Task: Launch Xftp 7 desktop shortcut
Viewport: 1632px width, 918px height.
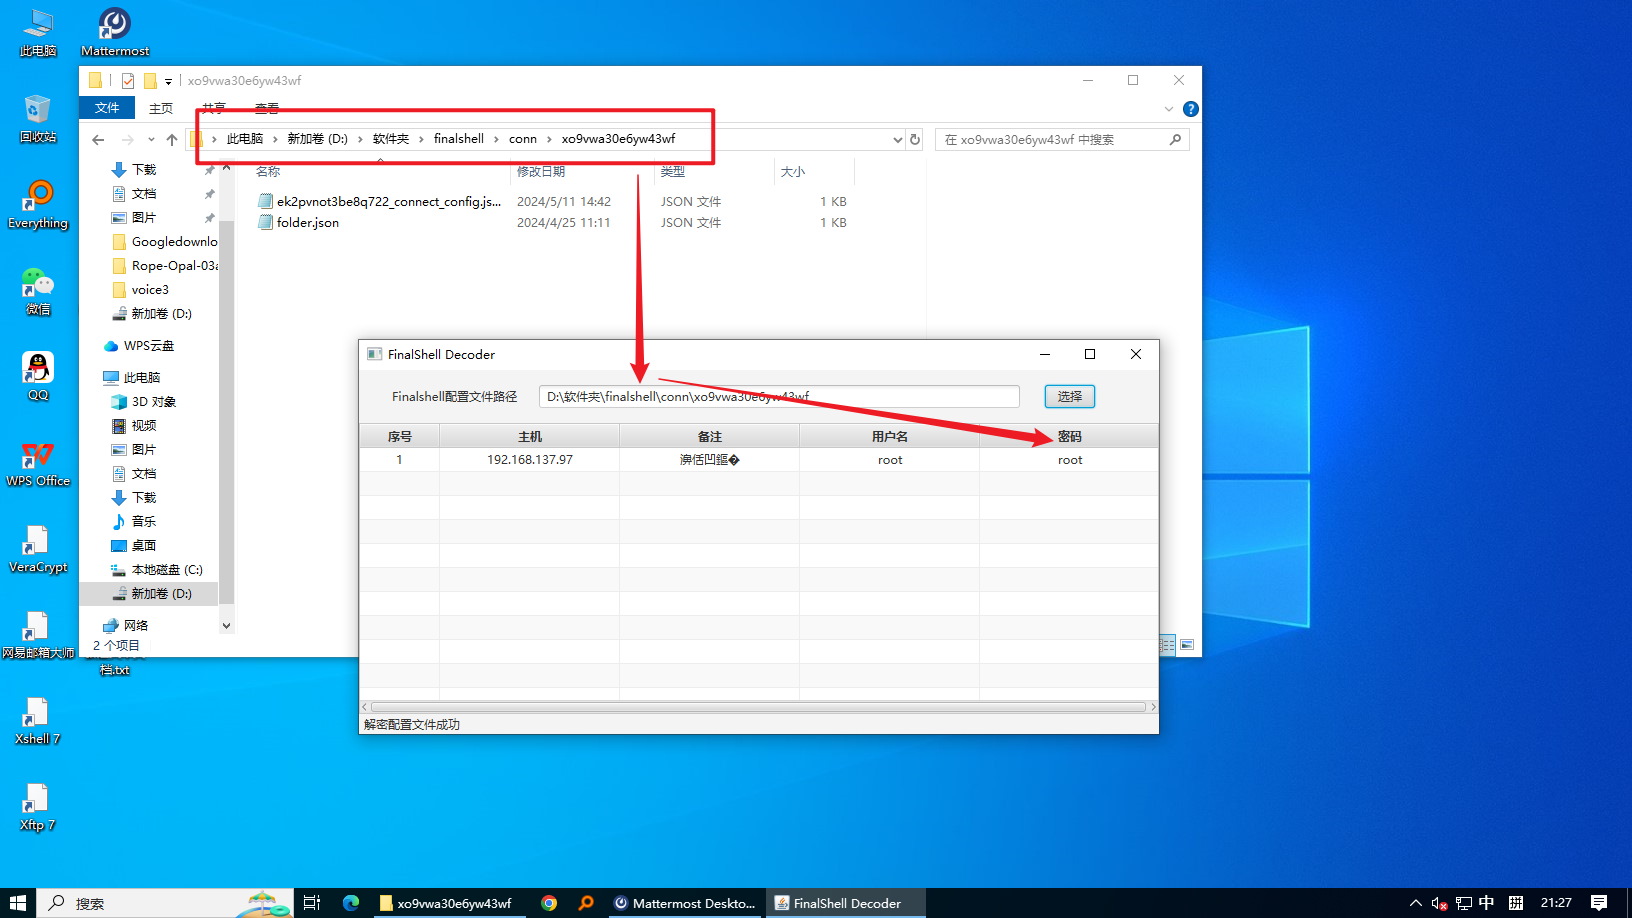Action: 38,807
